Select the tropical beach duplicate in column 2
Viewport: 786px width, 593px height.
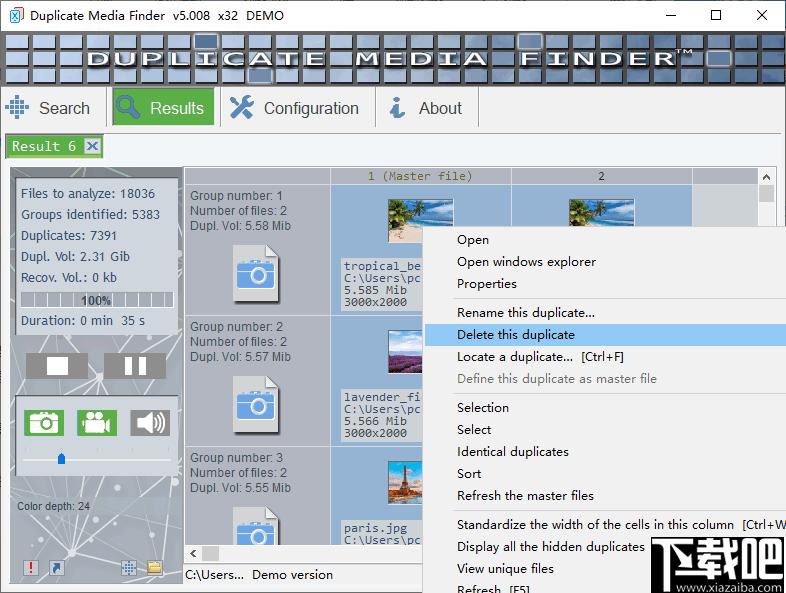click(x=601, y=213)
